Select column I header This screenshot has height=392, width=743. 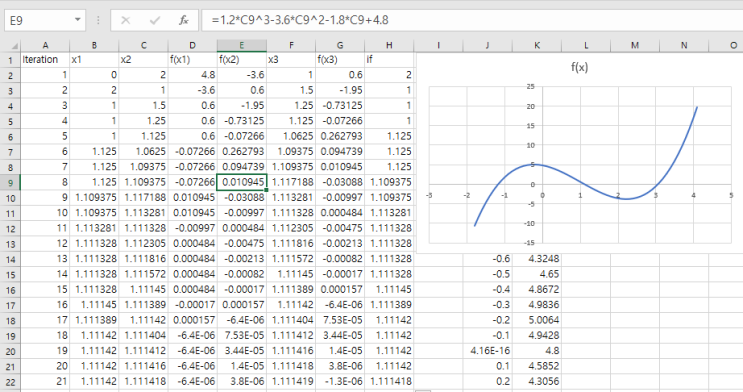(x=438, y=46)
